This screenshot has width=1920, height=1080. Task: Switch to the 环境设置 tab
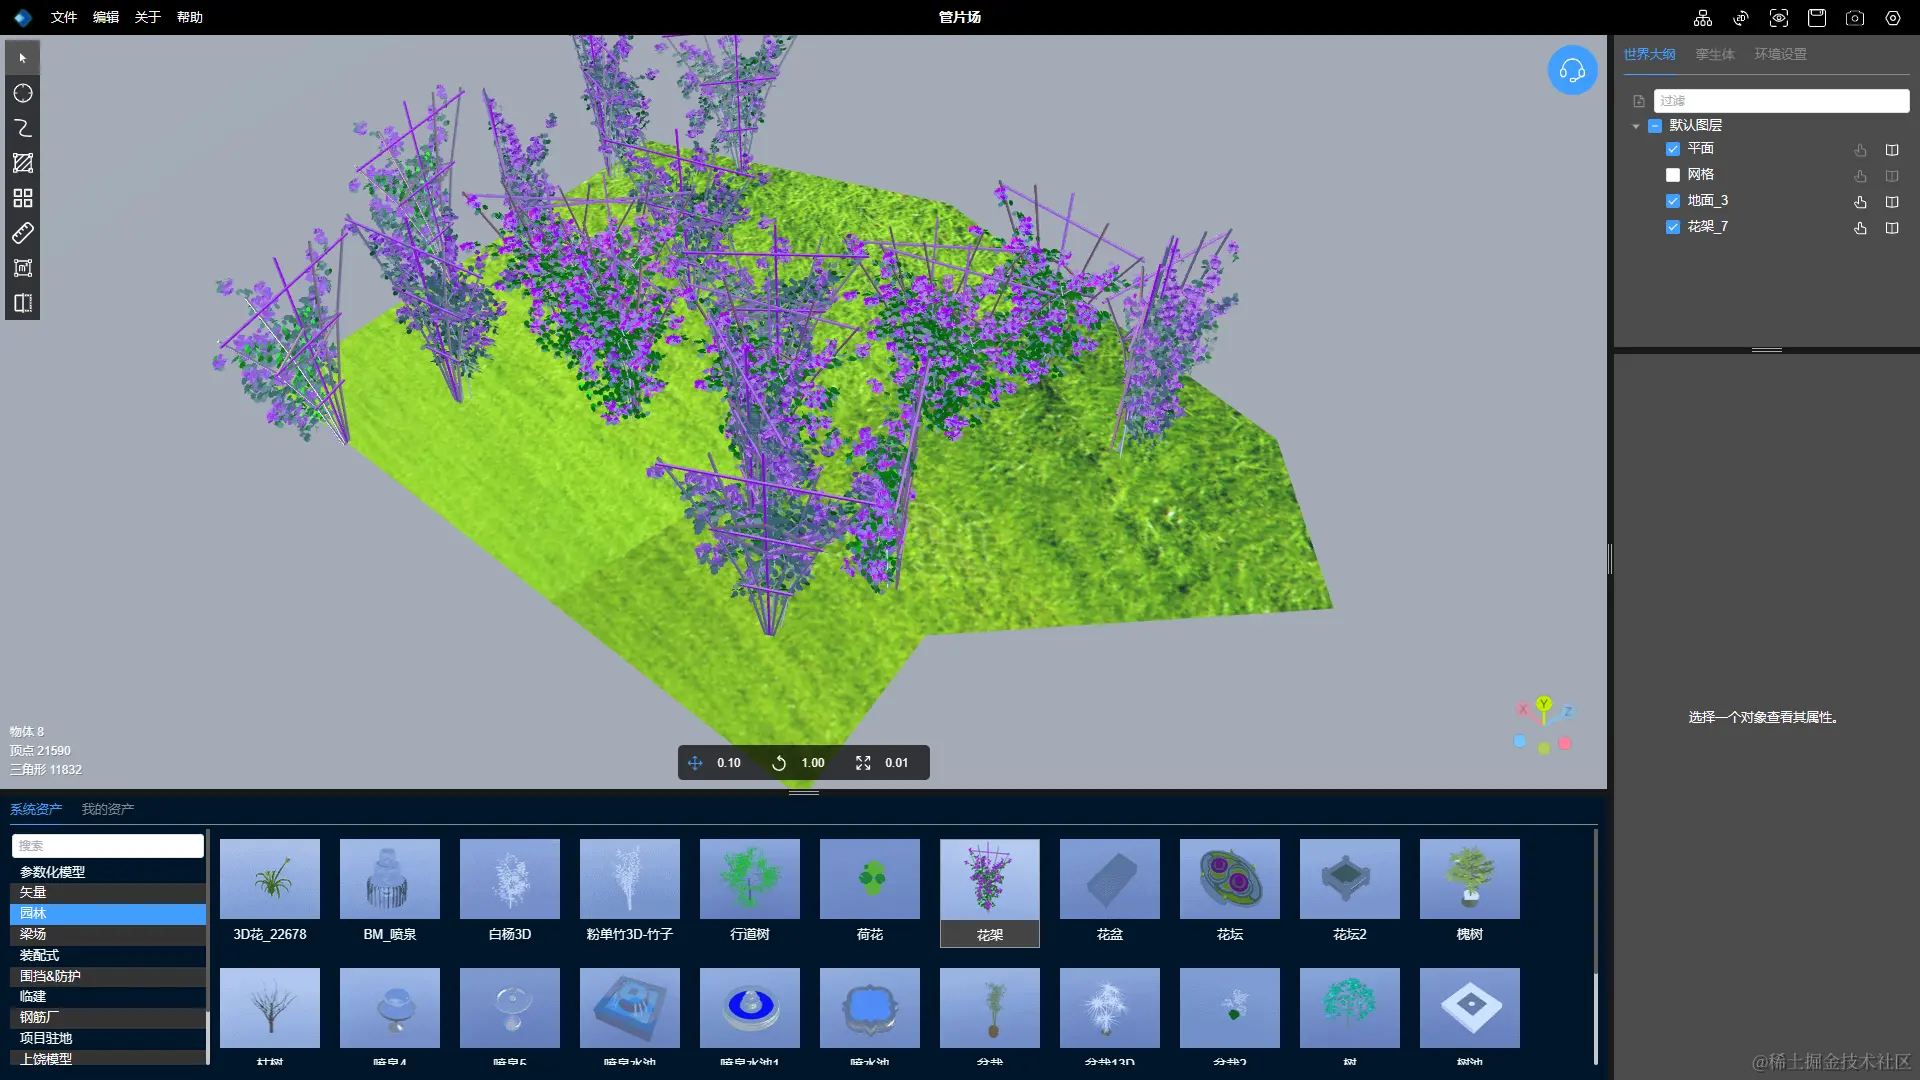point(1780,54)
